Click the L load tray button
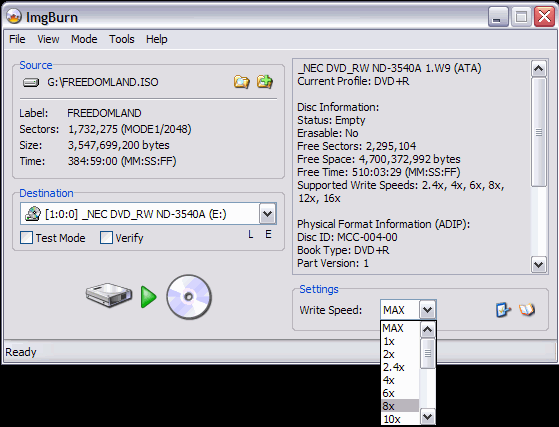 coord(251,235)
